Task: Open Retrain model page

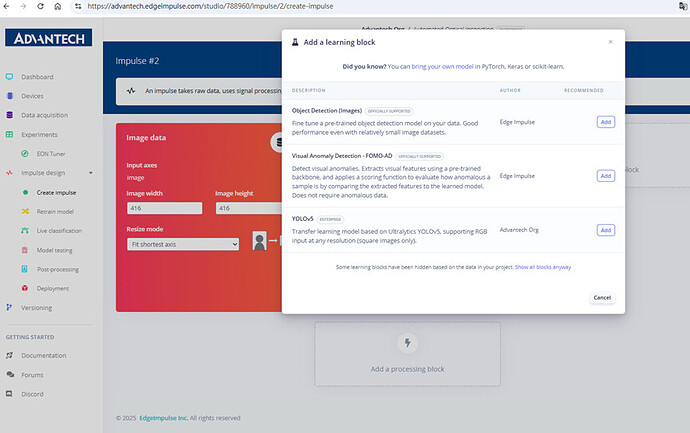Action: (55, 212)
